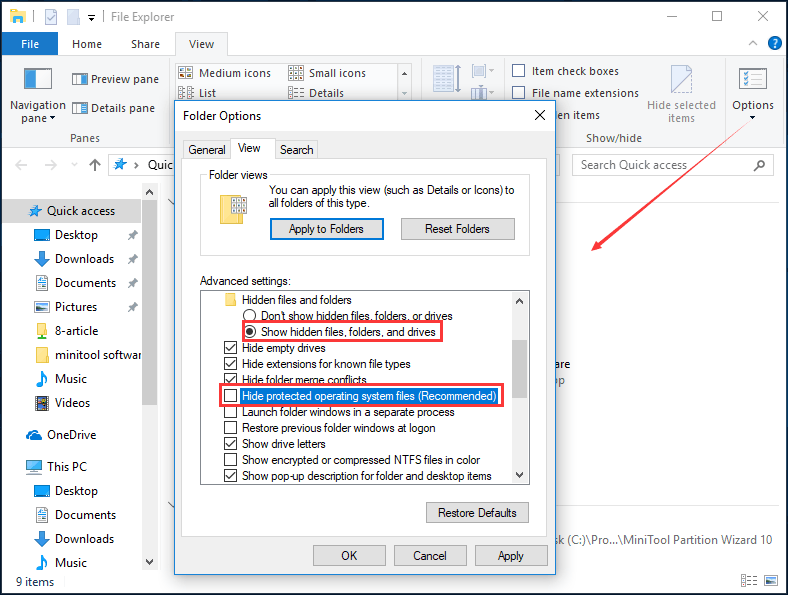Toggle the Details pane button
788x595 pixels.
click(113, 108)
